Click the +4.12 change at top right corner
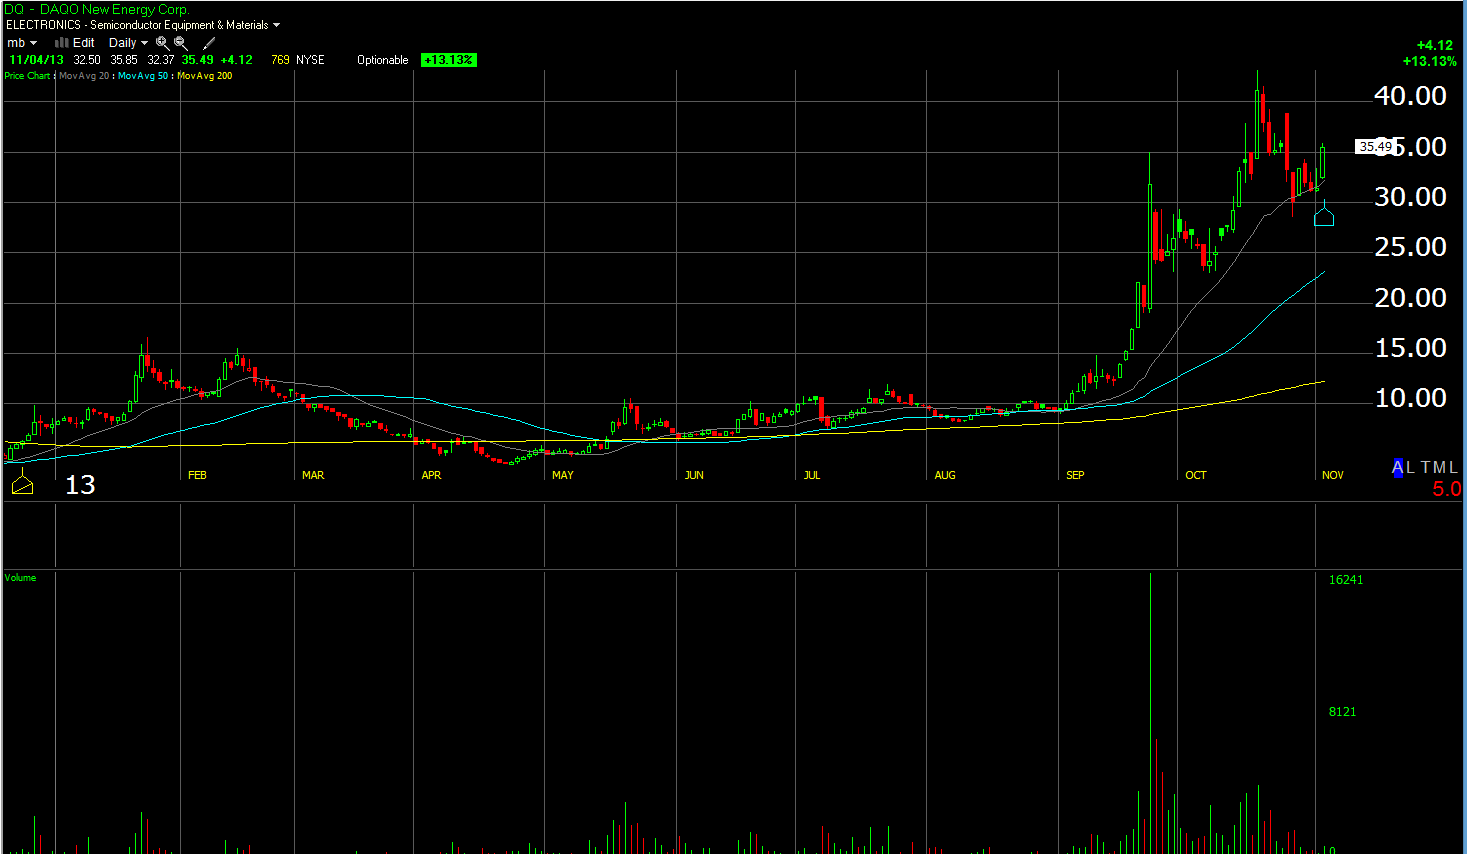Image resolution: width=1467 pixels, height=854 pixels. [1435, 45]
